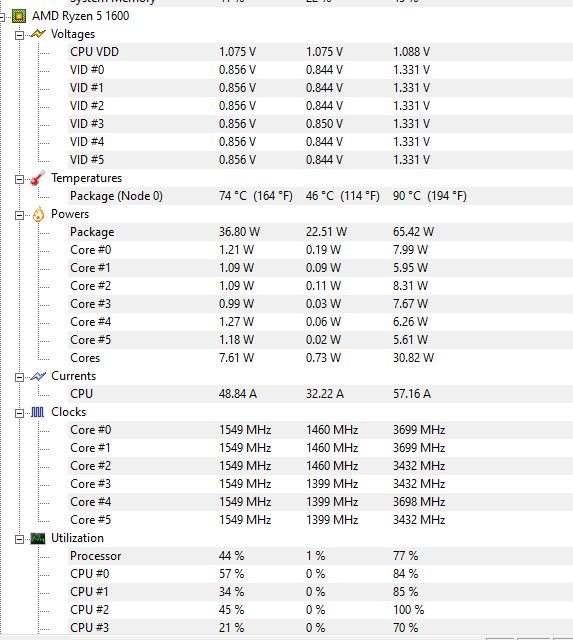Select the Utilization group label
Viewport: 573px width, 640px height.
(x=77, y=538)
